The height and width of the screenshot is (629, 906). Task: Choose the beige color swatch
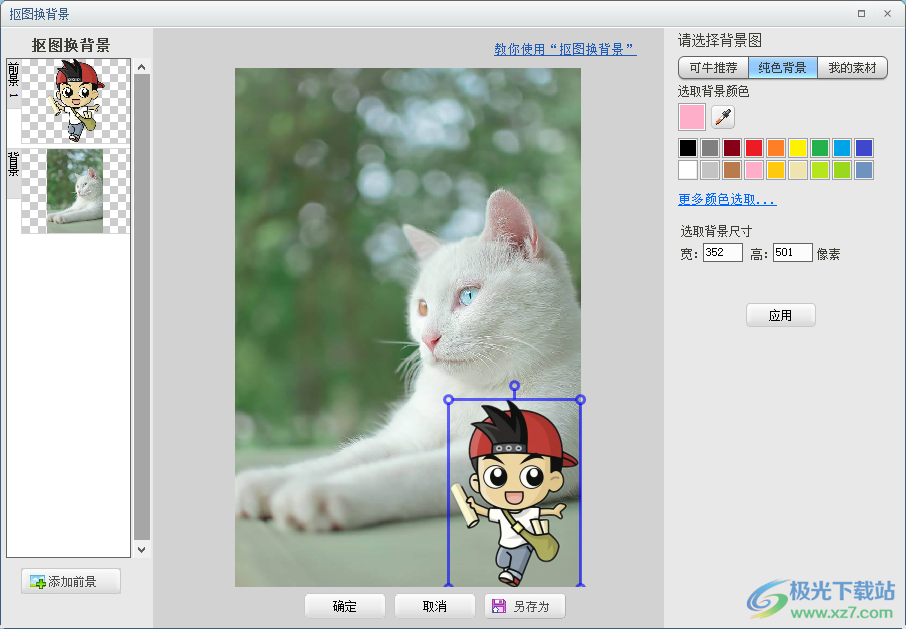pyautogui.click(x=798, y=170)
